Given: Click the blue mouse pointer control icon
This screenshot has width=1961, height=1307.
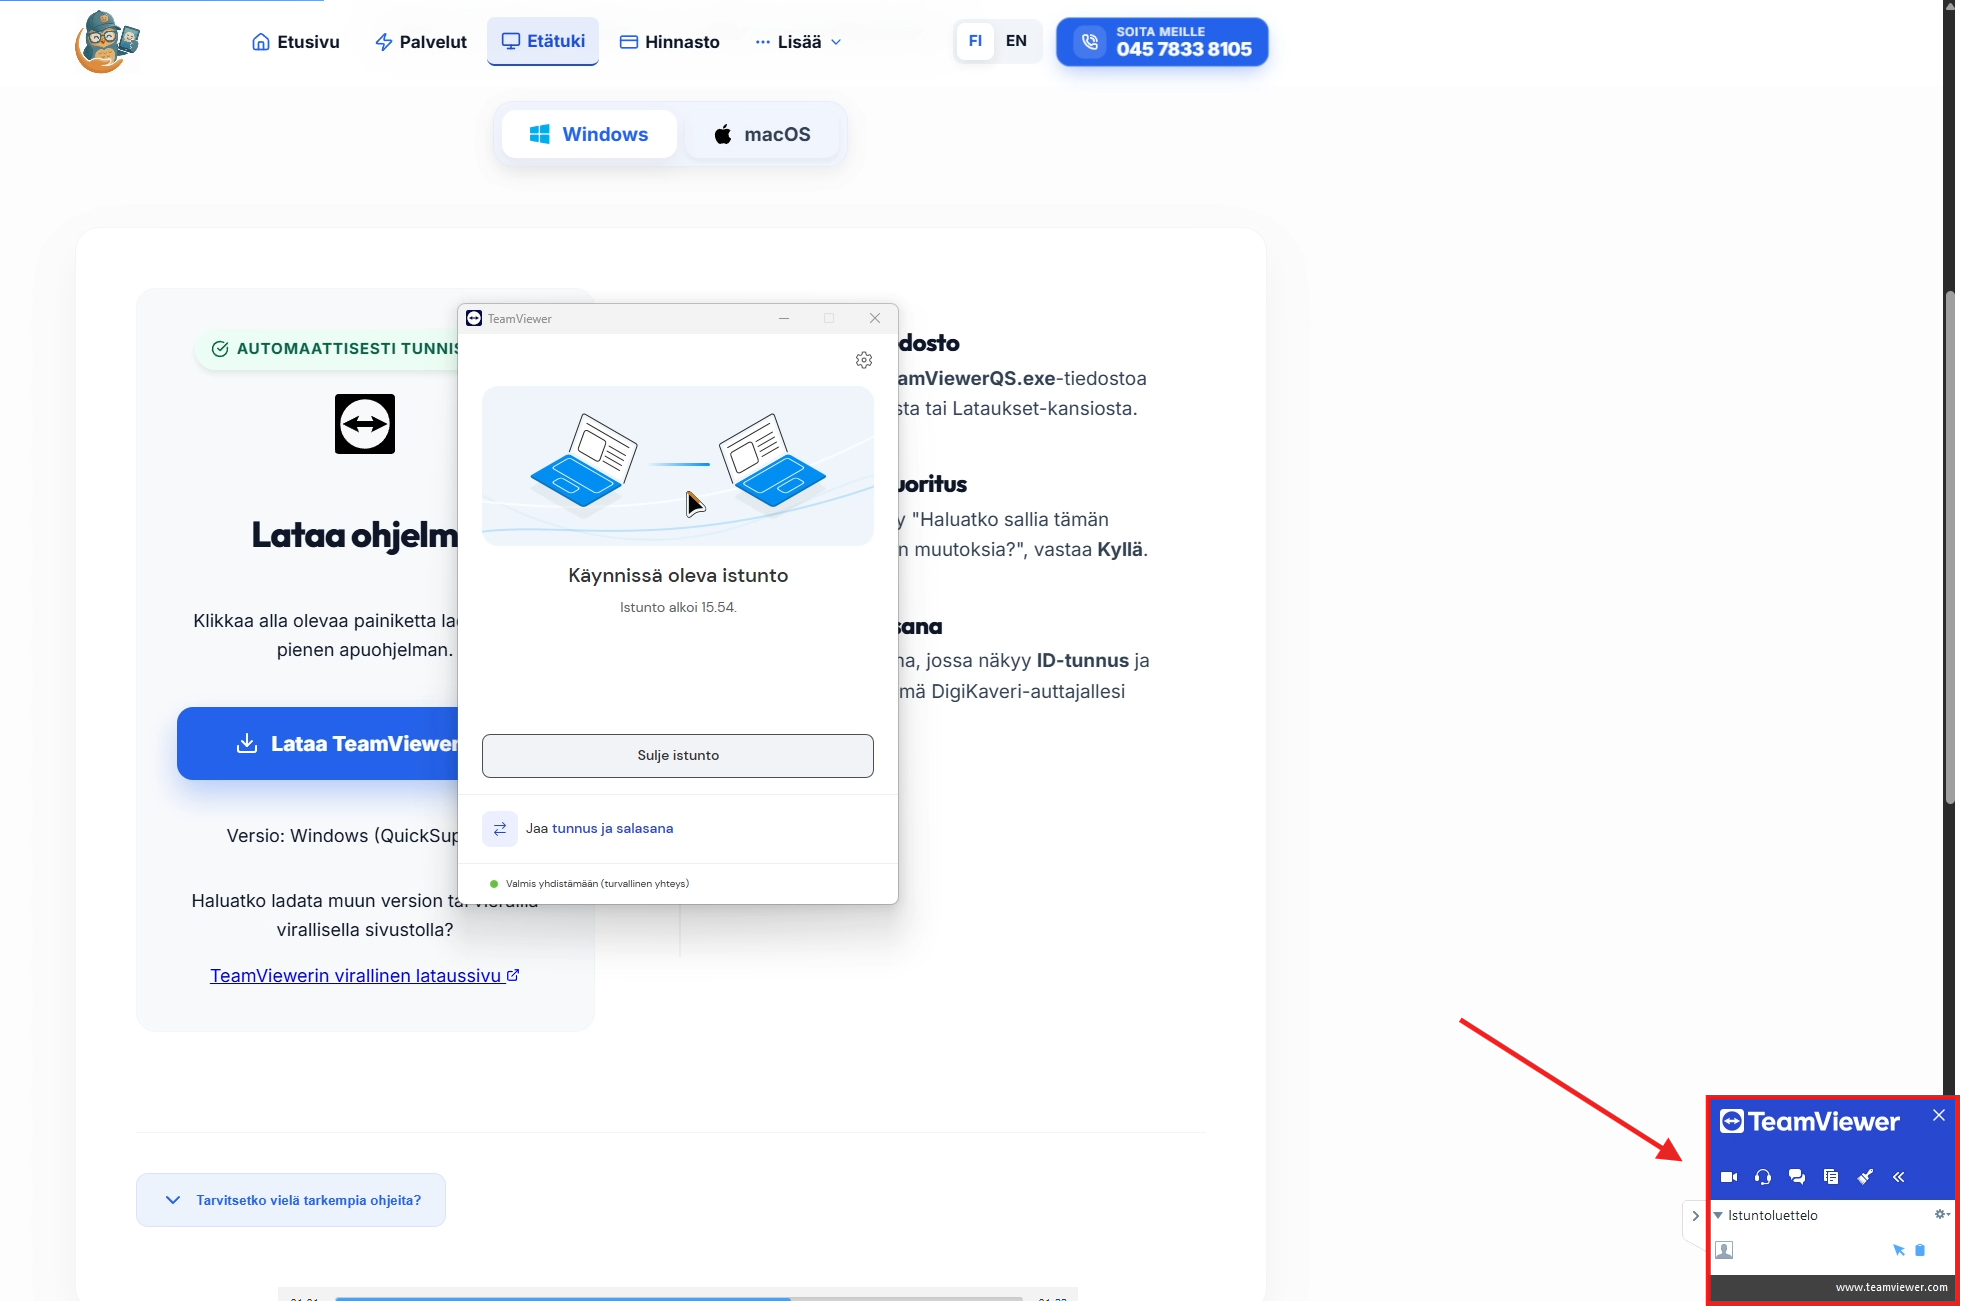Looking at the screenshot, I should (x=1899, y=1250).
